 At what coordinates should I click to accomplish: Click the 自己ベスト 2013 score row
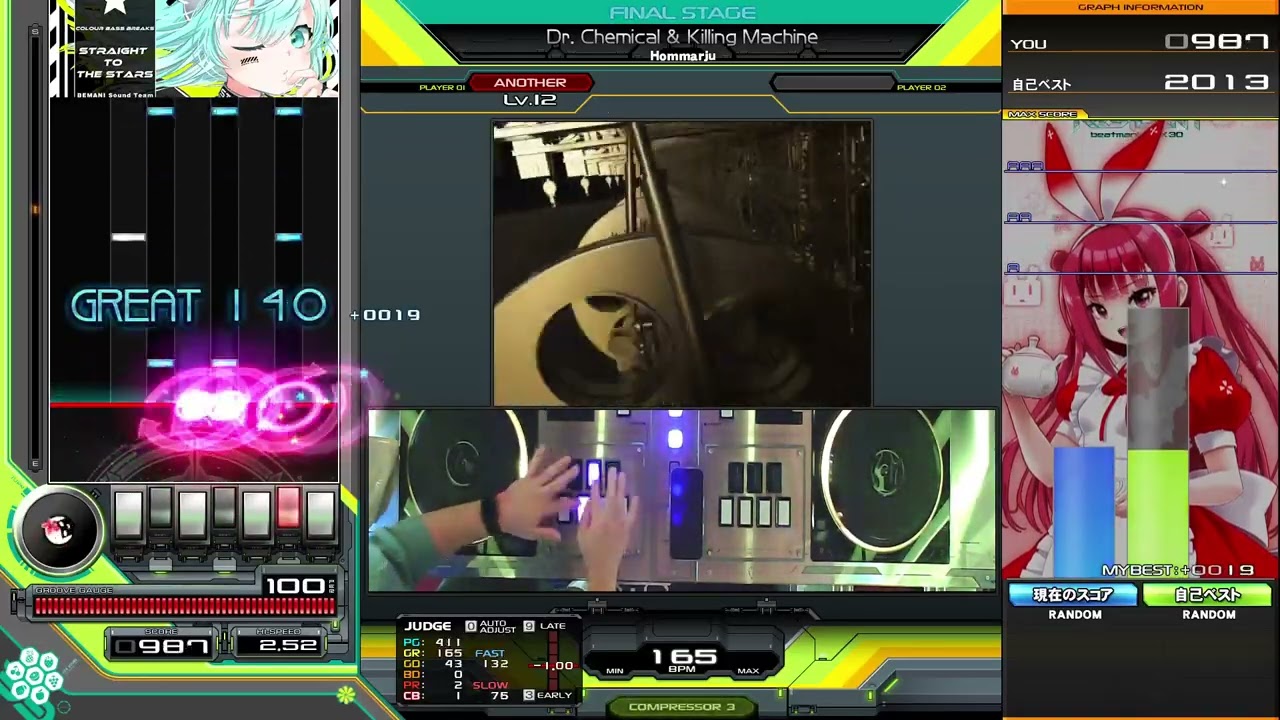(x=1140, y=83)
